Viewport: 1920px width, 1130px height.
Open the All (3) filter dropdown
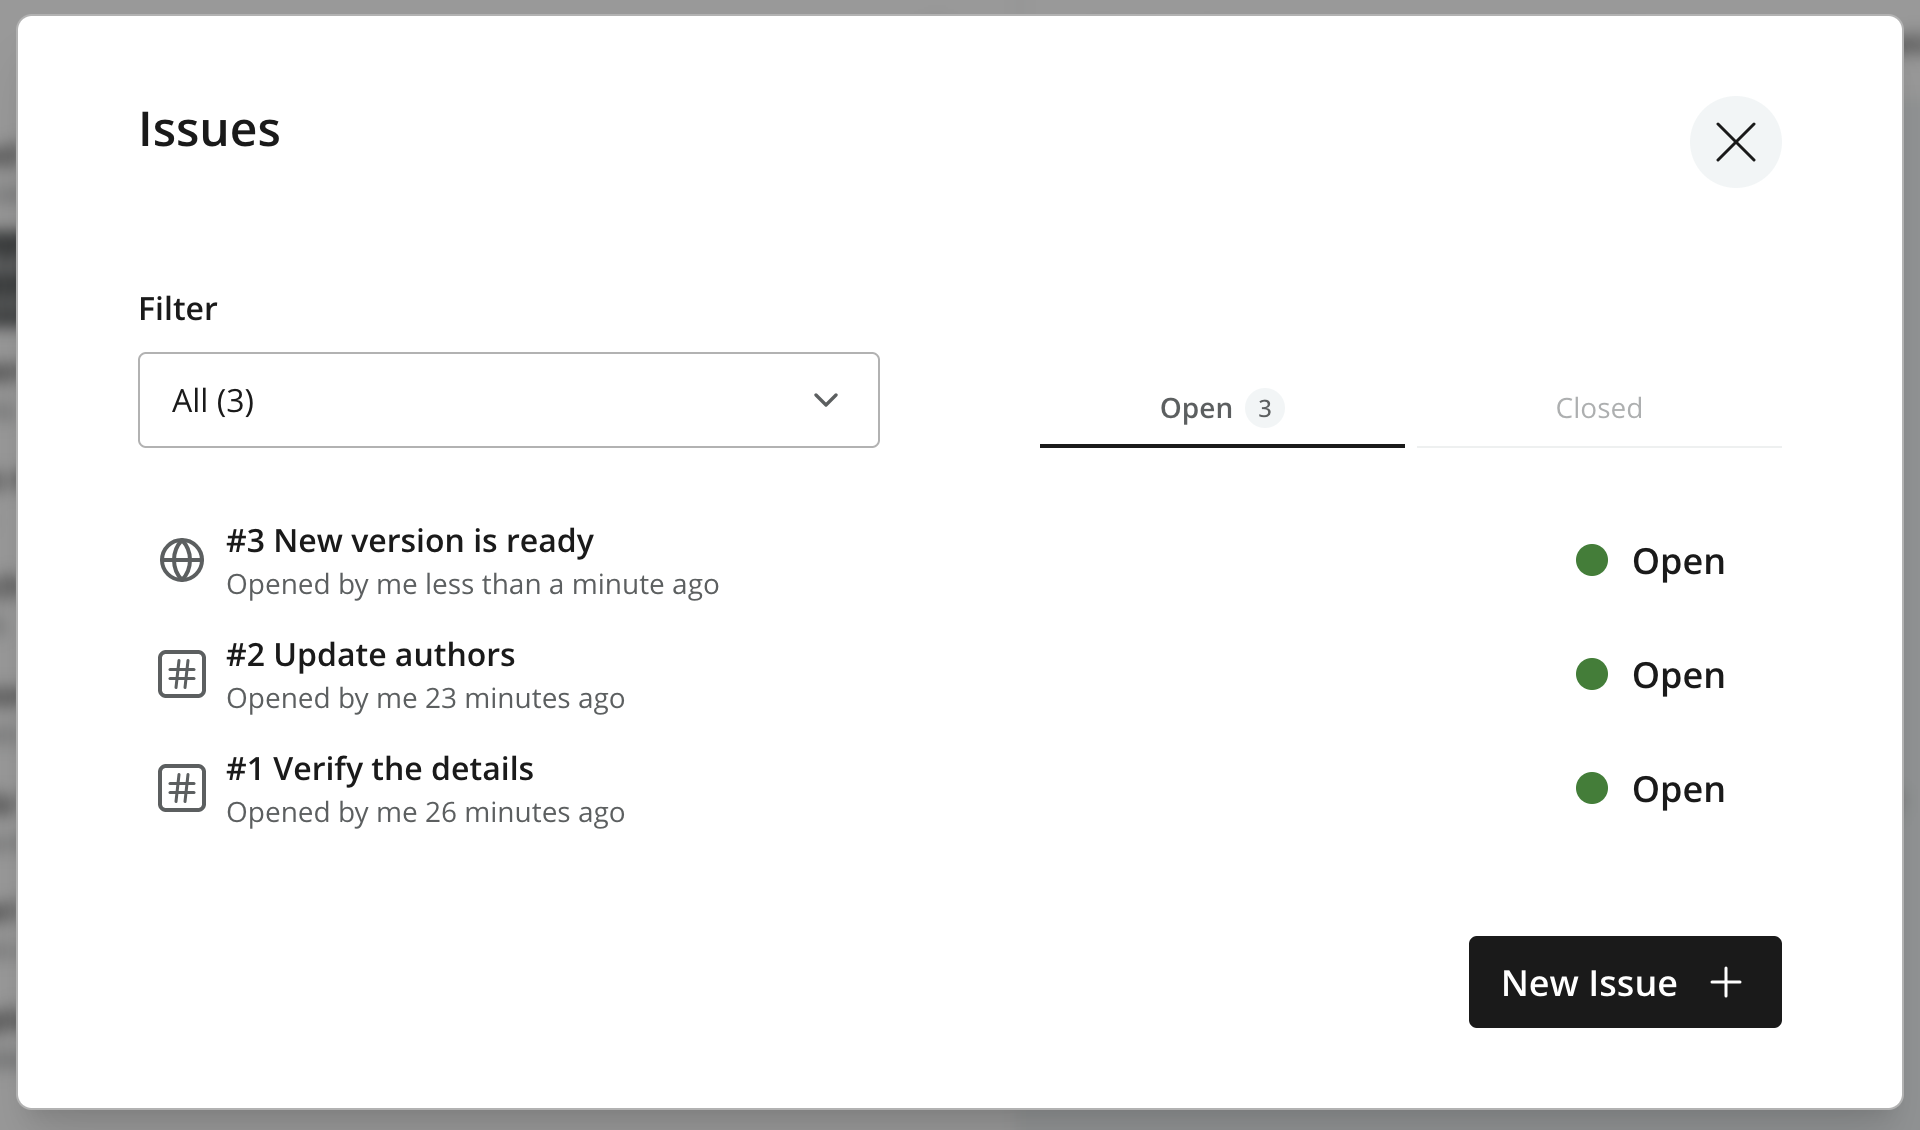click(x=509, y=400)
